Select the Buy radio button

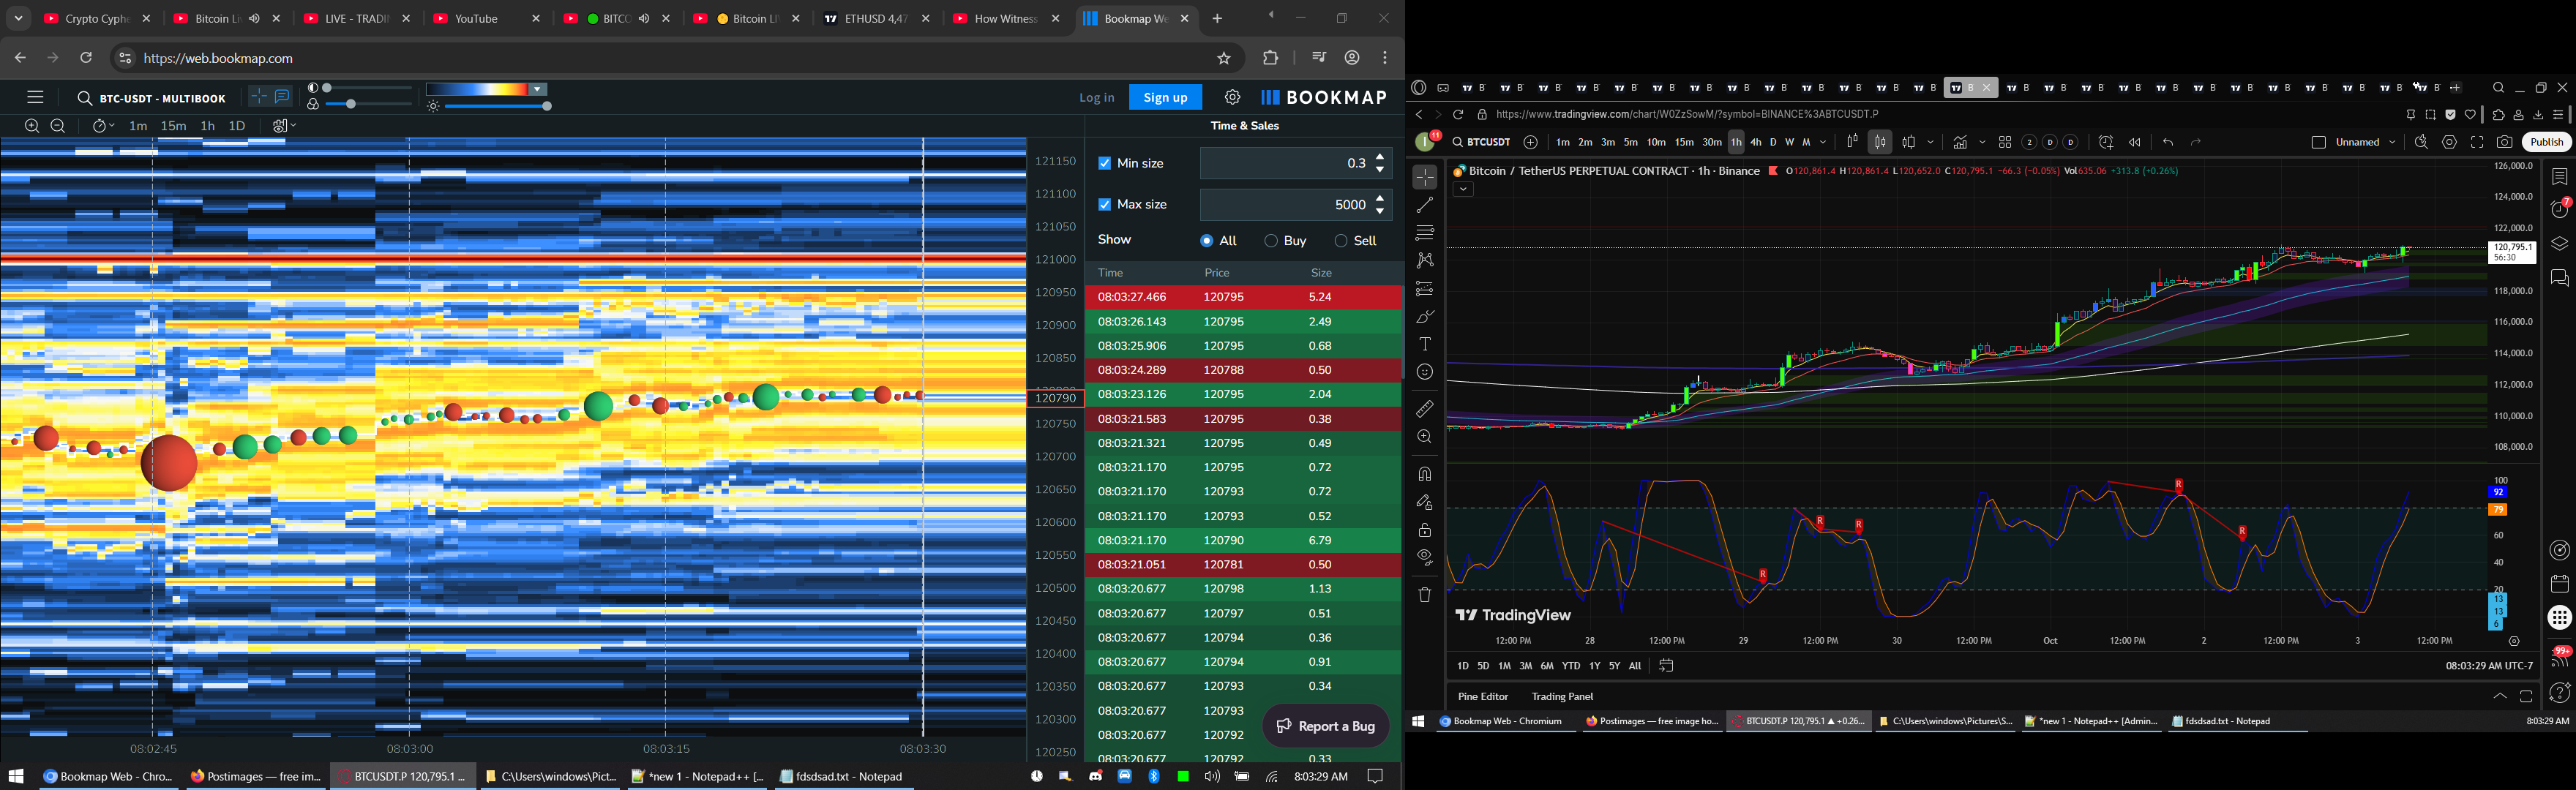[x=1271, y=241]
